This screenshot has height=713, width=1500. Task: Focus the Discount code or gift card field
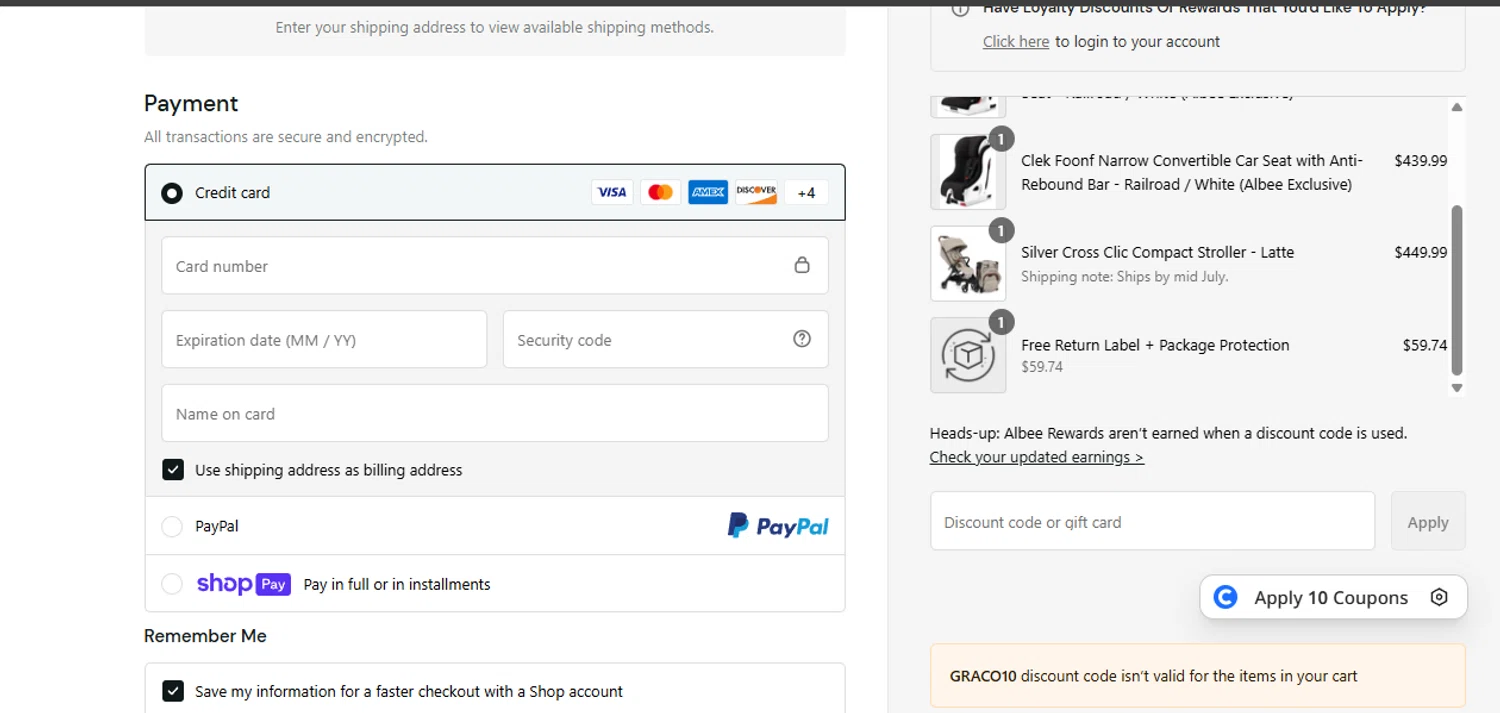coord(1152,521)
